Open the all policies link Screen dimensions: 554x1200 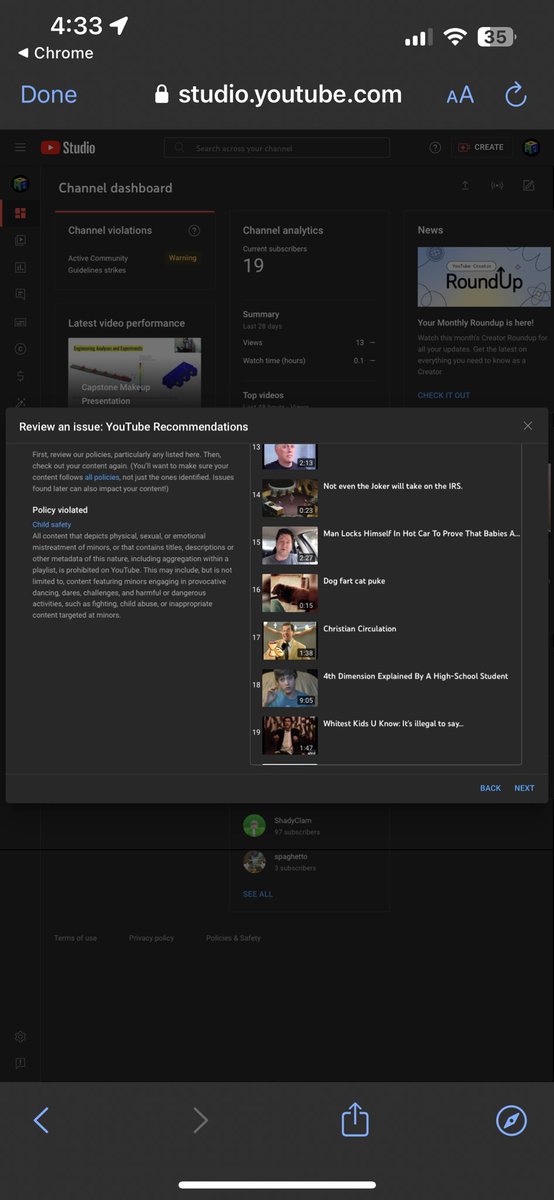[x=102, y=477]
